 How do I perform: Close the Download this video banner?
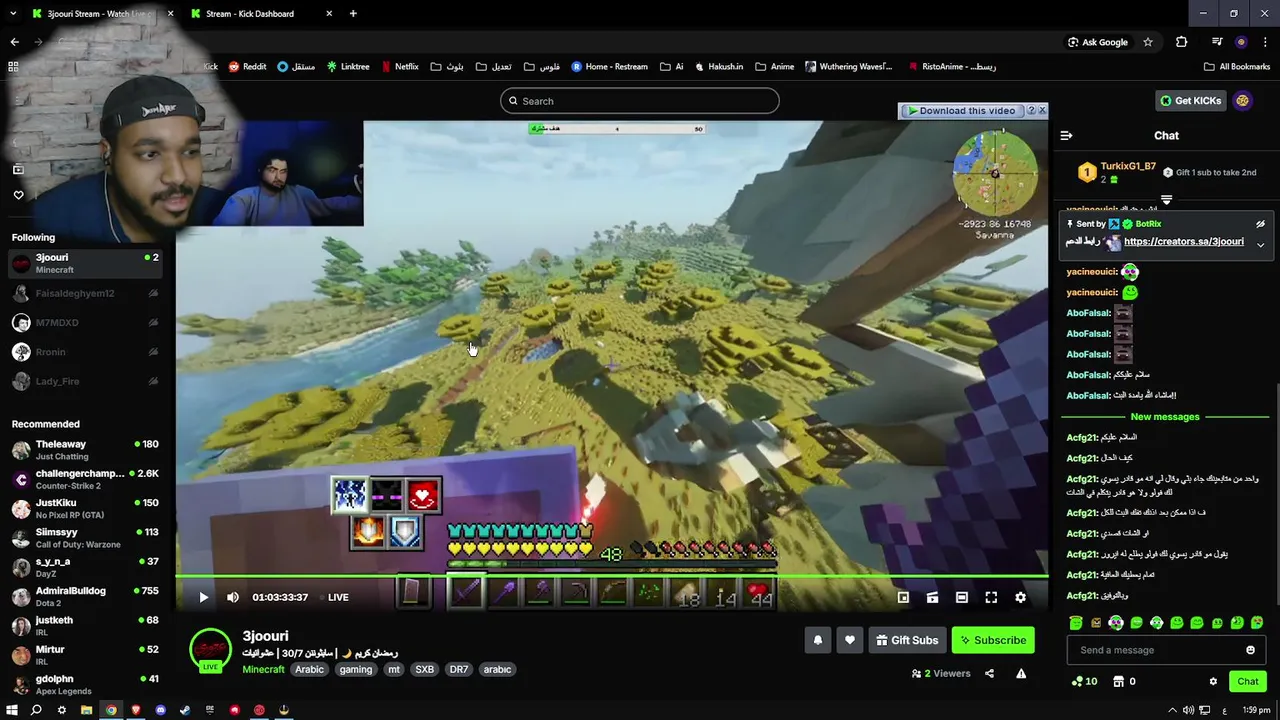coord(1042,110)
